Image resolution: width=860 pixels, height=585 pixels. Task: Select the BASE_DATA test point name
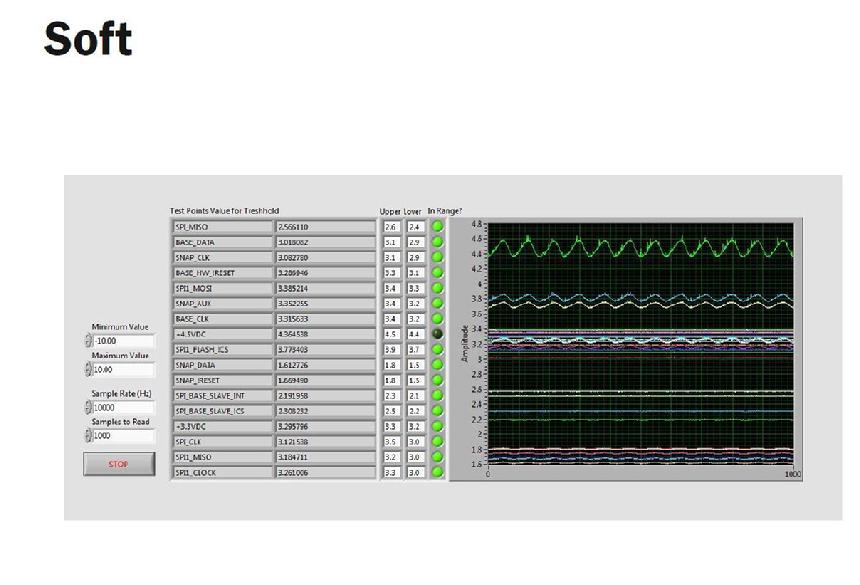(x=222, y=242)
